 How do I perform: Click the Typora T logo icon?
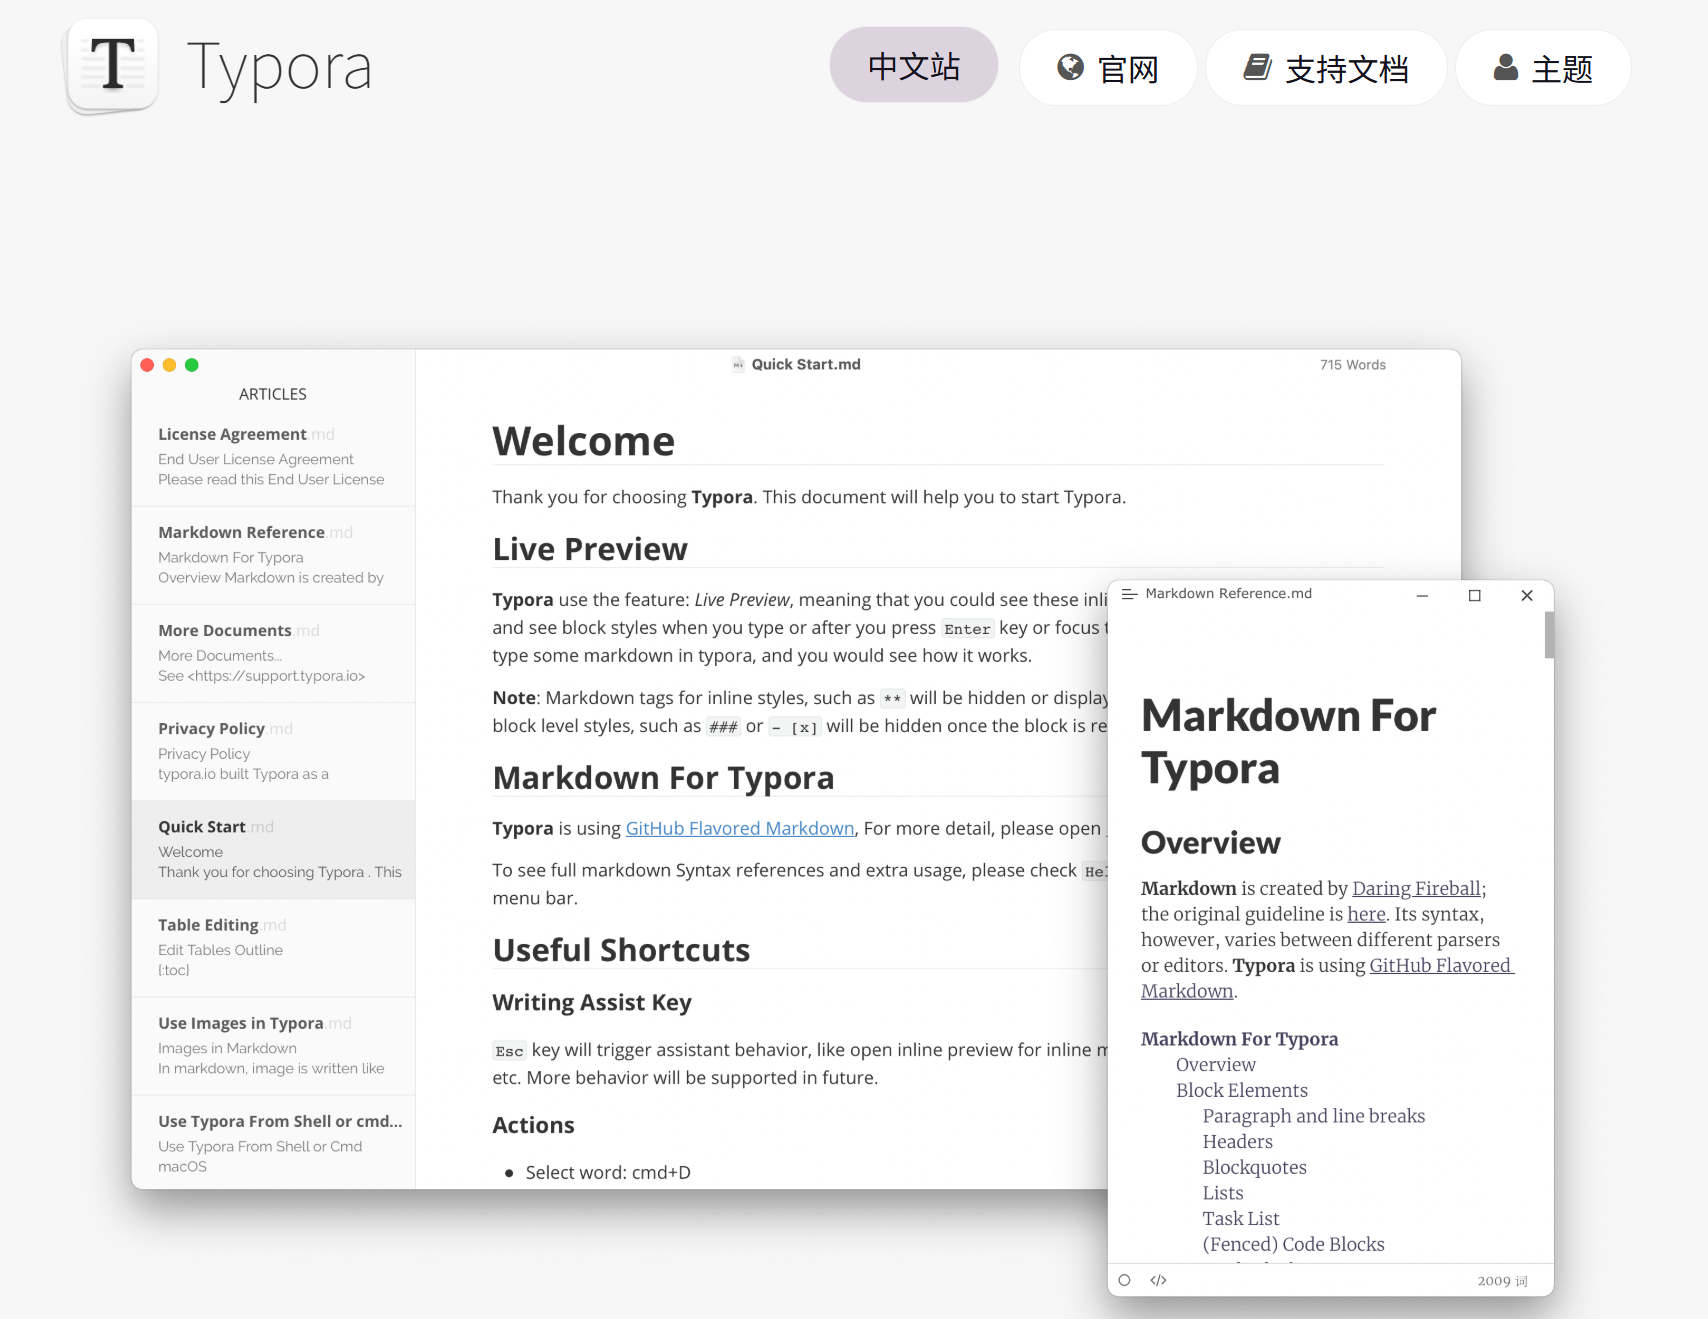pos(112,66)
